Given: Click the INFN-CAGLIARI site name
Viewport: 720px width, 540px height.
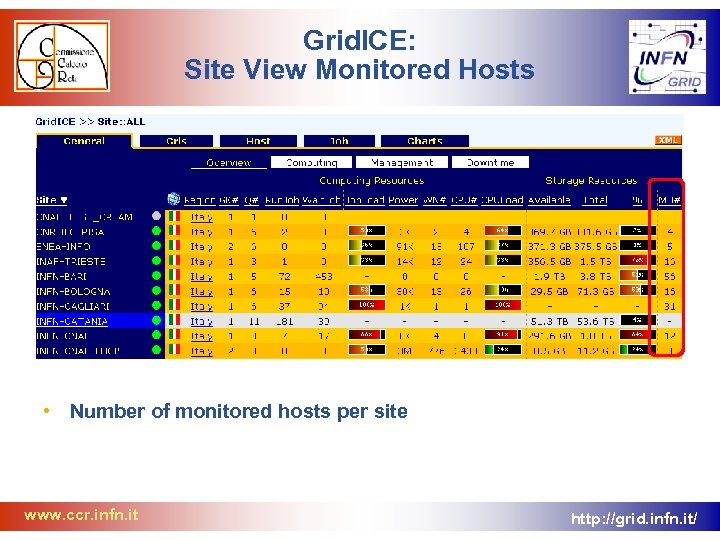Looking at the screenshot, I should [73, 306].
